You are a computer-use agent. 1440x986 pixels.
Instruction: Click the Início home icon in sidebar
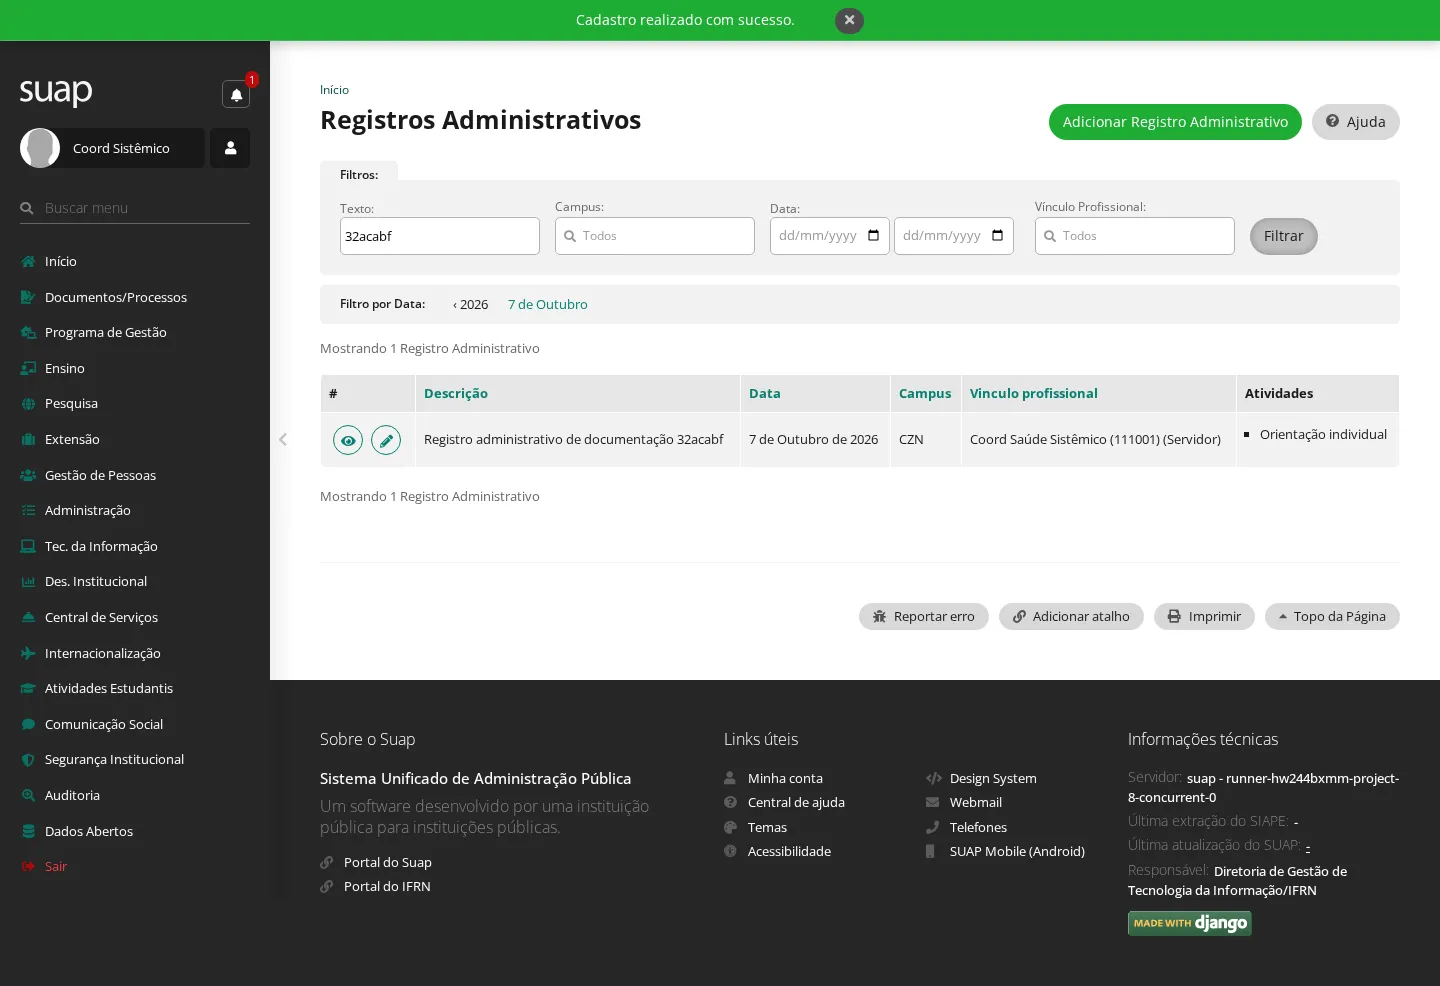click(28, 262)
